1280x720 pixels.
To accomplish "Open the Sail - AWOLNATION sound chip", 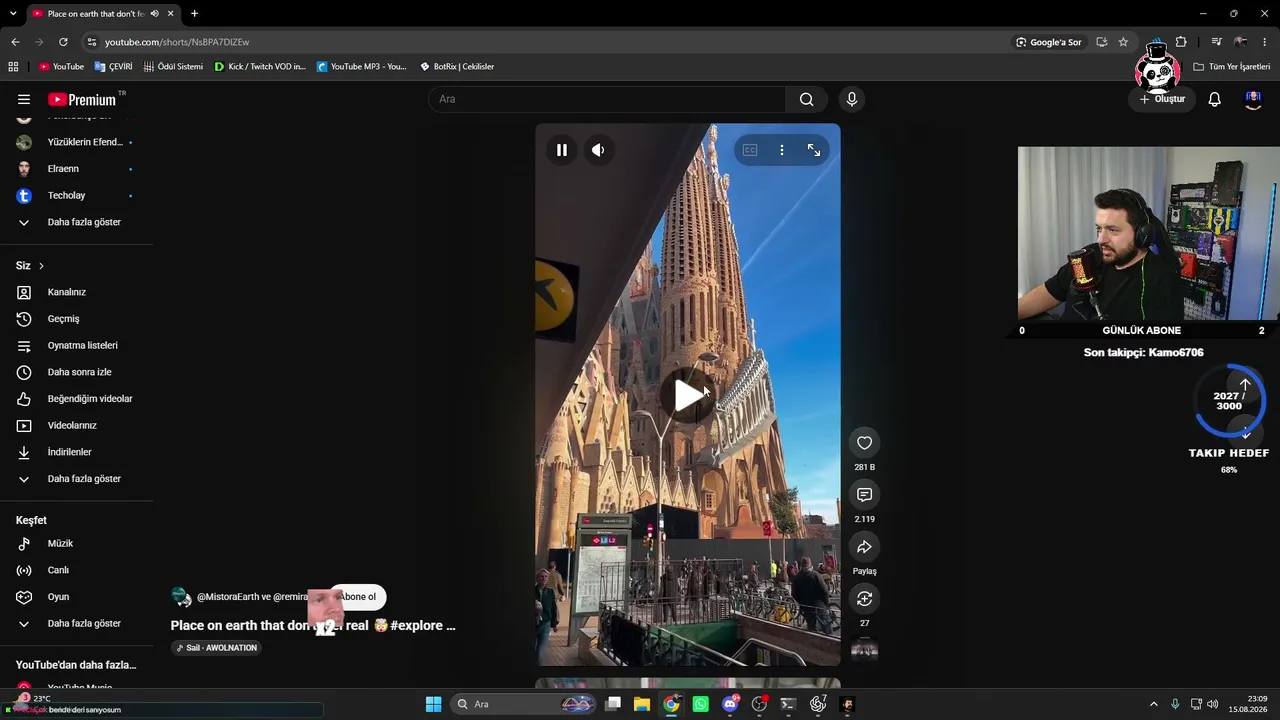I will coord(217,648).
